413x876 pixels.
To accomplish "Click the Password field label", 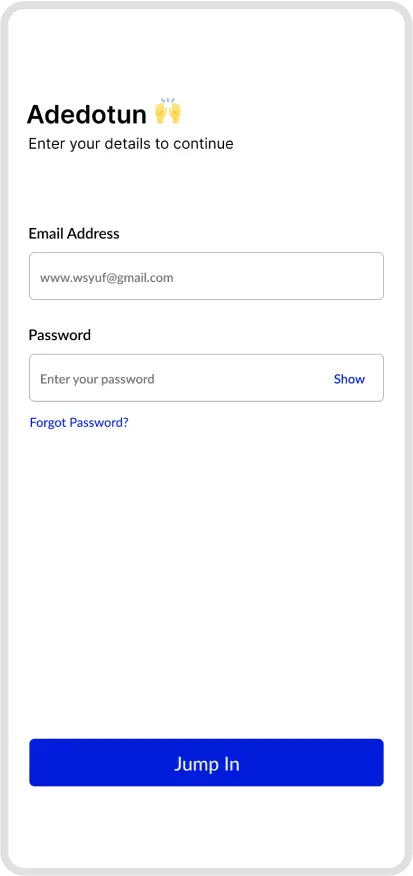I will click(x=59, y=335).
